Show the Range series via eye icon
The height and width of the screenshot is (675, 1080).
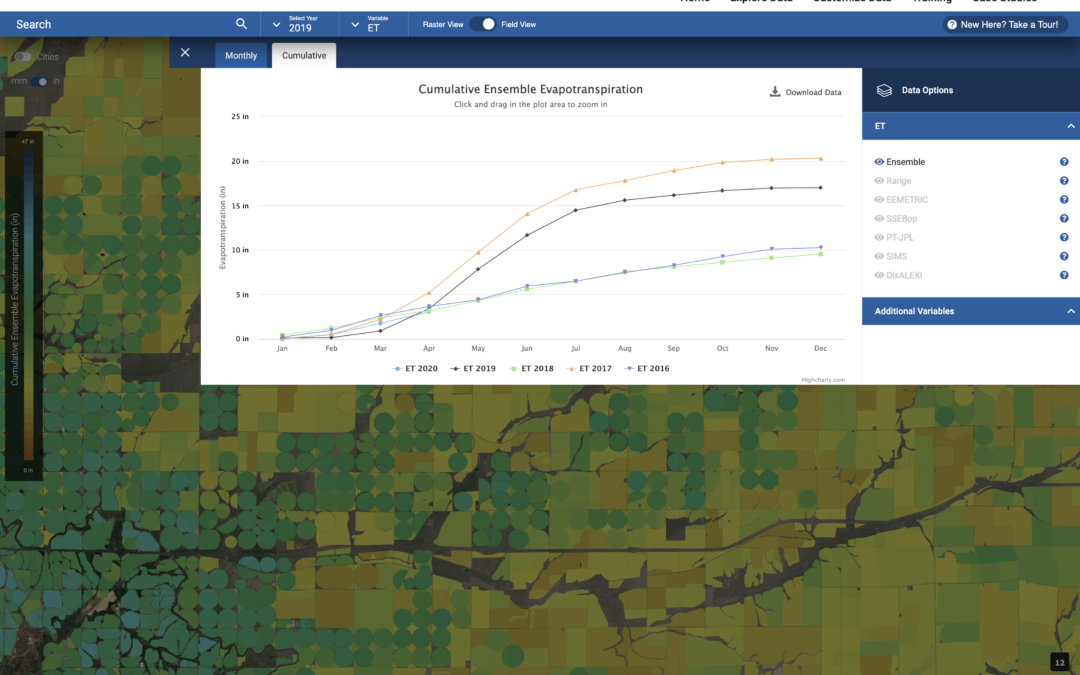coord(879,181)
